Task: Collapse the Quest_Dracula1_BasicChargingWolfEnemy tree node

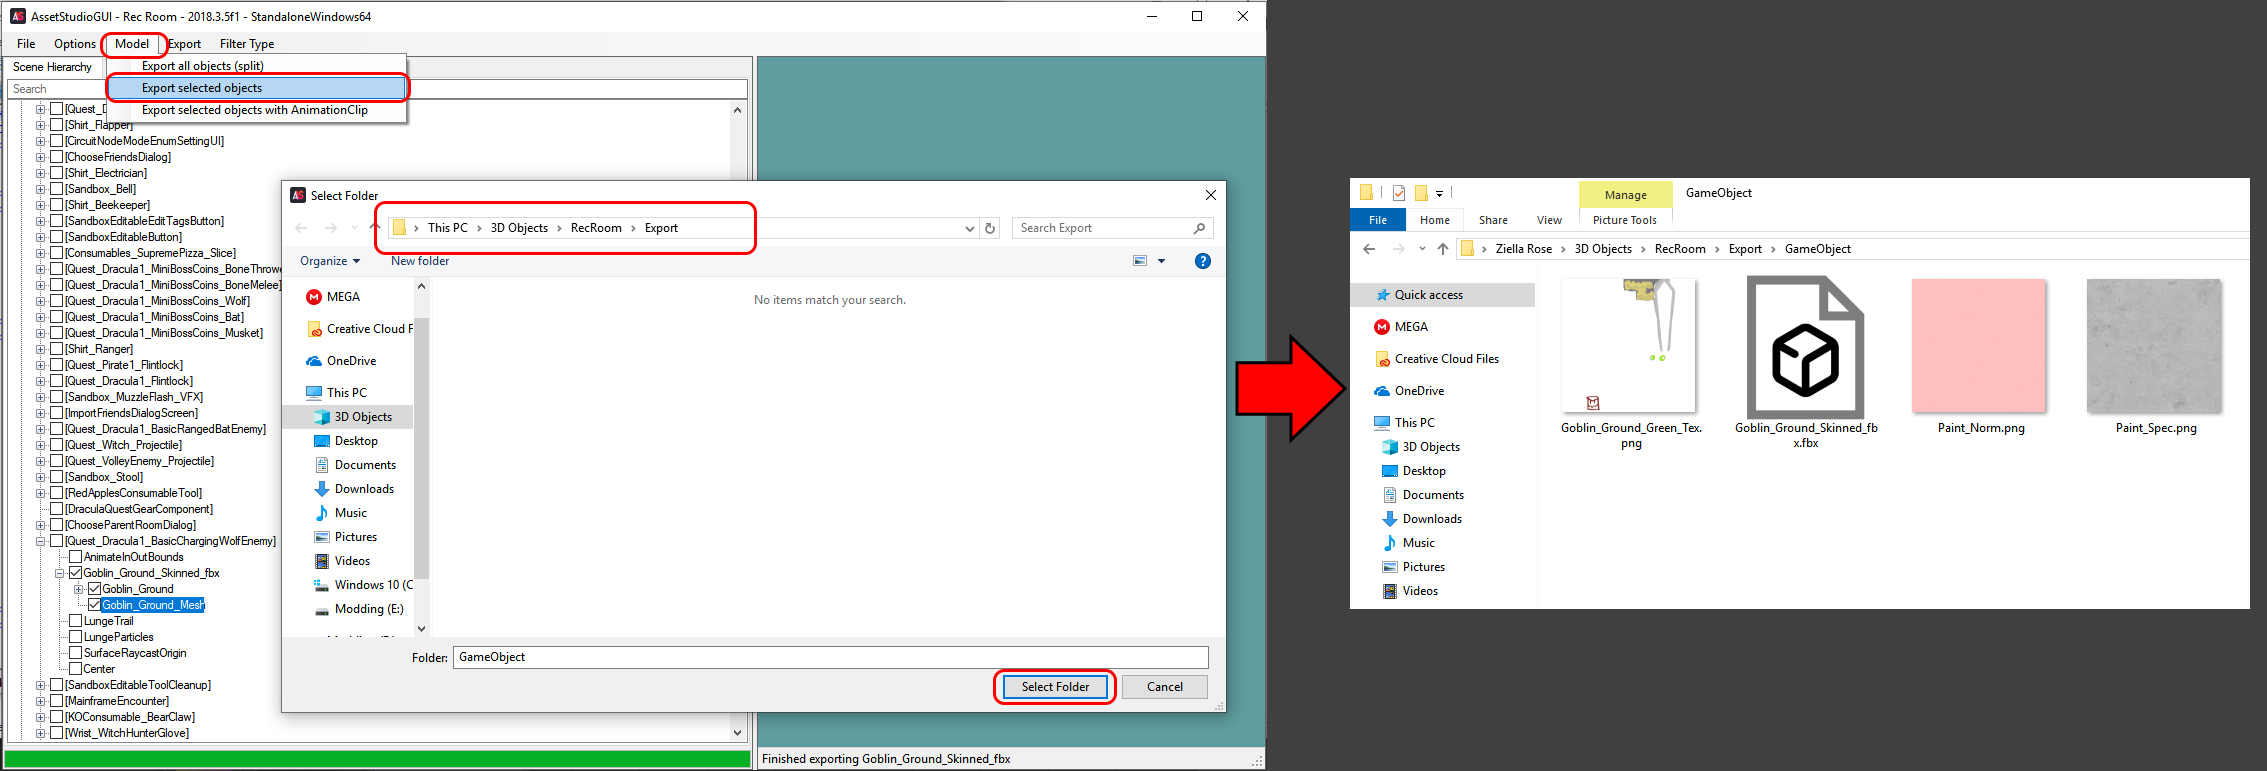Action: coord(41,541)
